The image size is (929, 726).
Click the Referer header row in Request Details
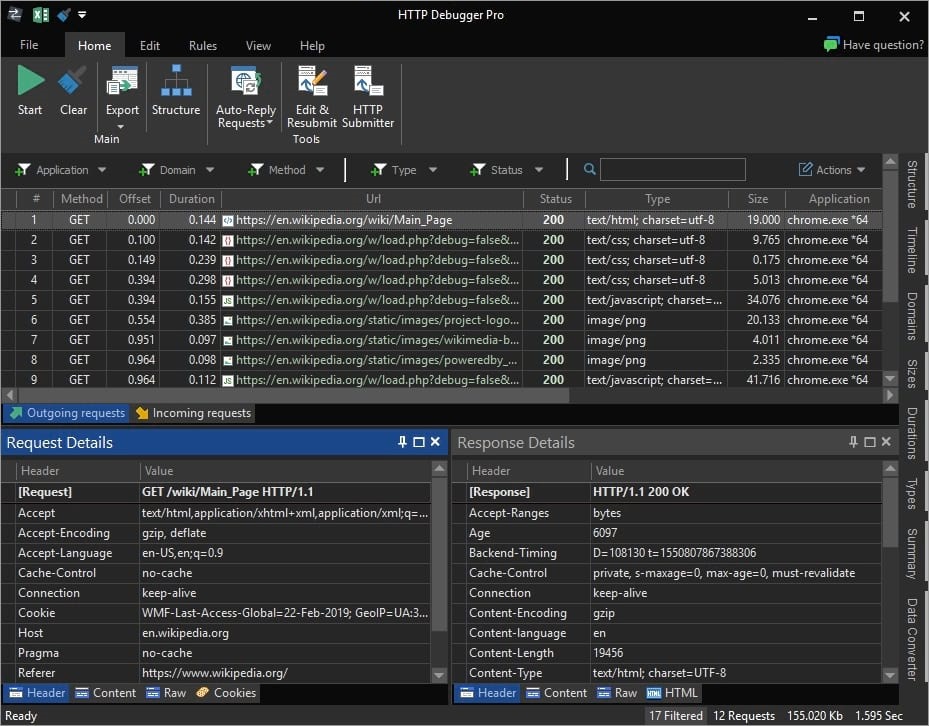click(x=217, y=673)
